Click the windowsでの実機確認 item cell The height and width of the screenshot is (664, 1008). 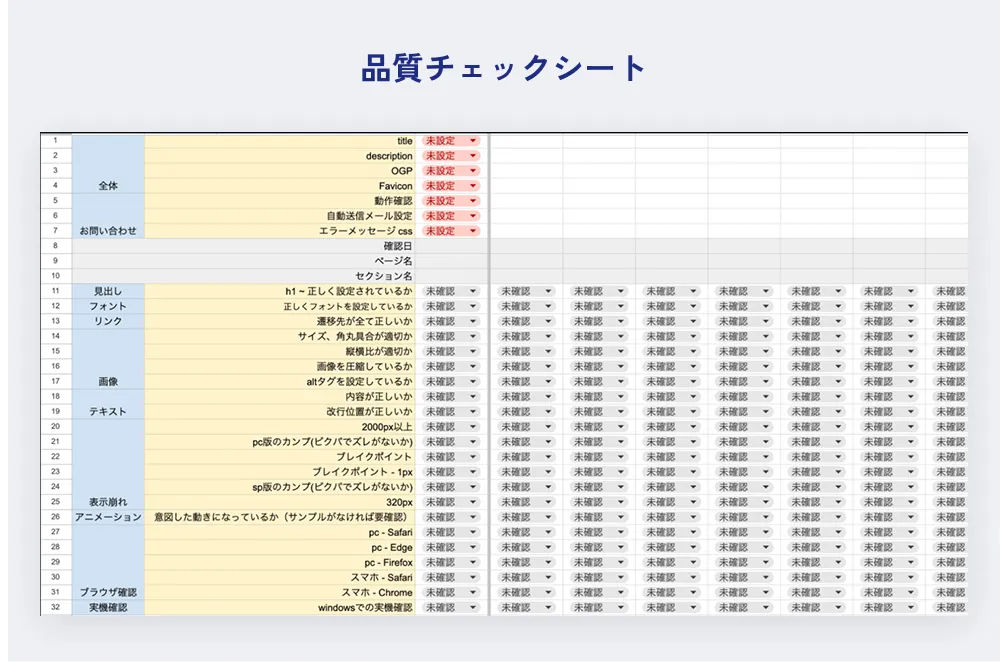(364, 607)
